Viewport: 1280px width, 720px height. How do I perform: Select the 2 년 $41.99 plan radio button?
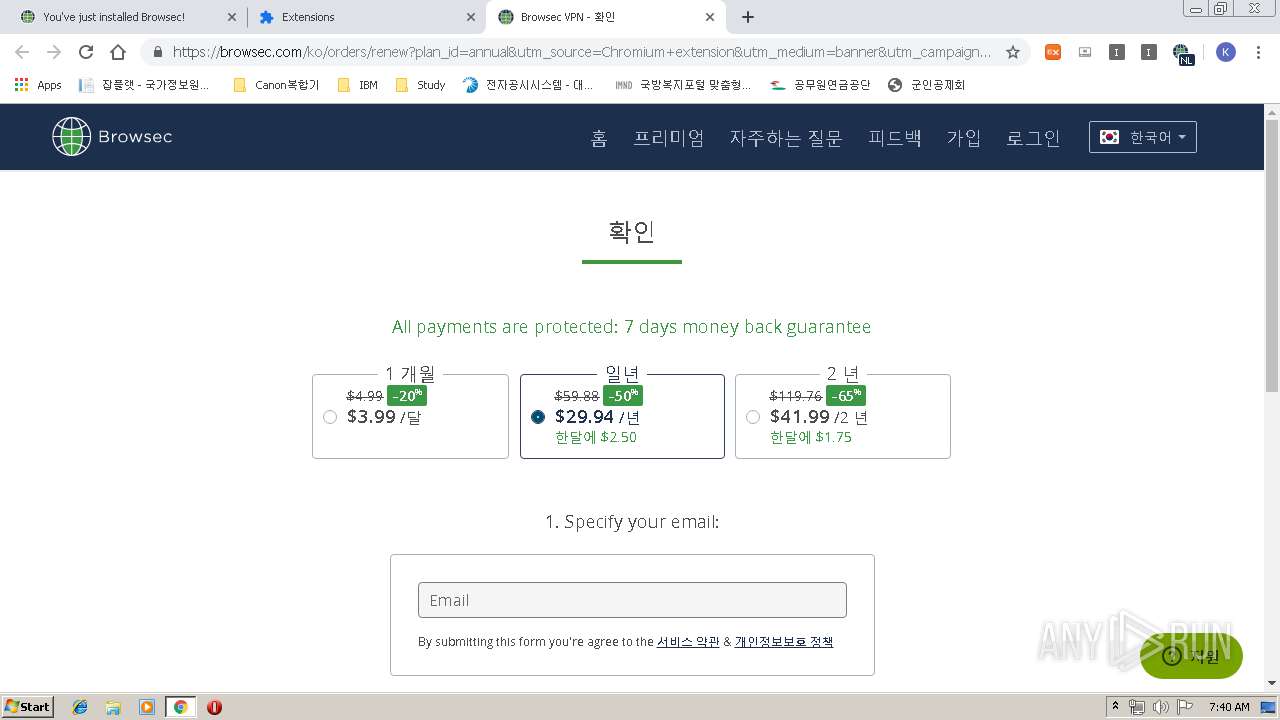[753, 417]
